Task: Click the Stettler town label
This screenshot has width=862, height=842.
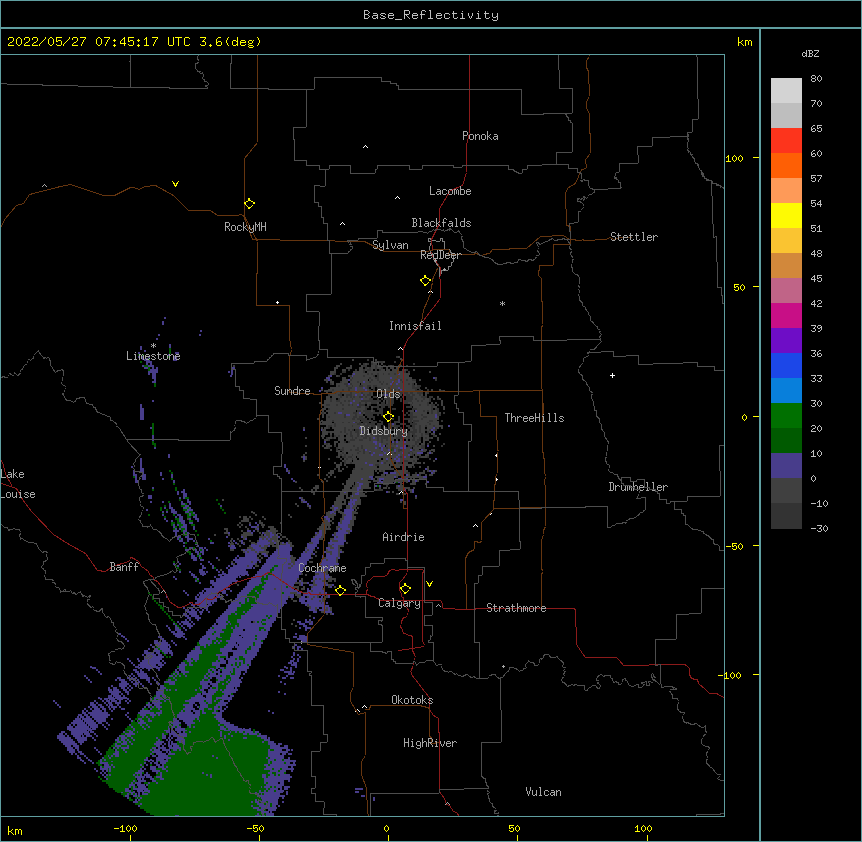Action: point(634,237)
